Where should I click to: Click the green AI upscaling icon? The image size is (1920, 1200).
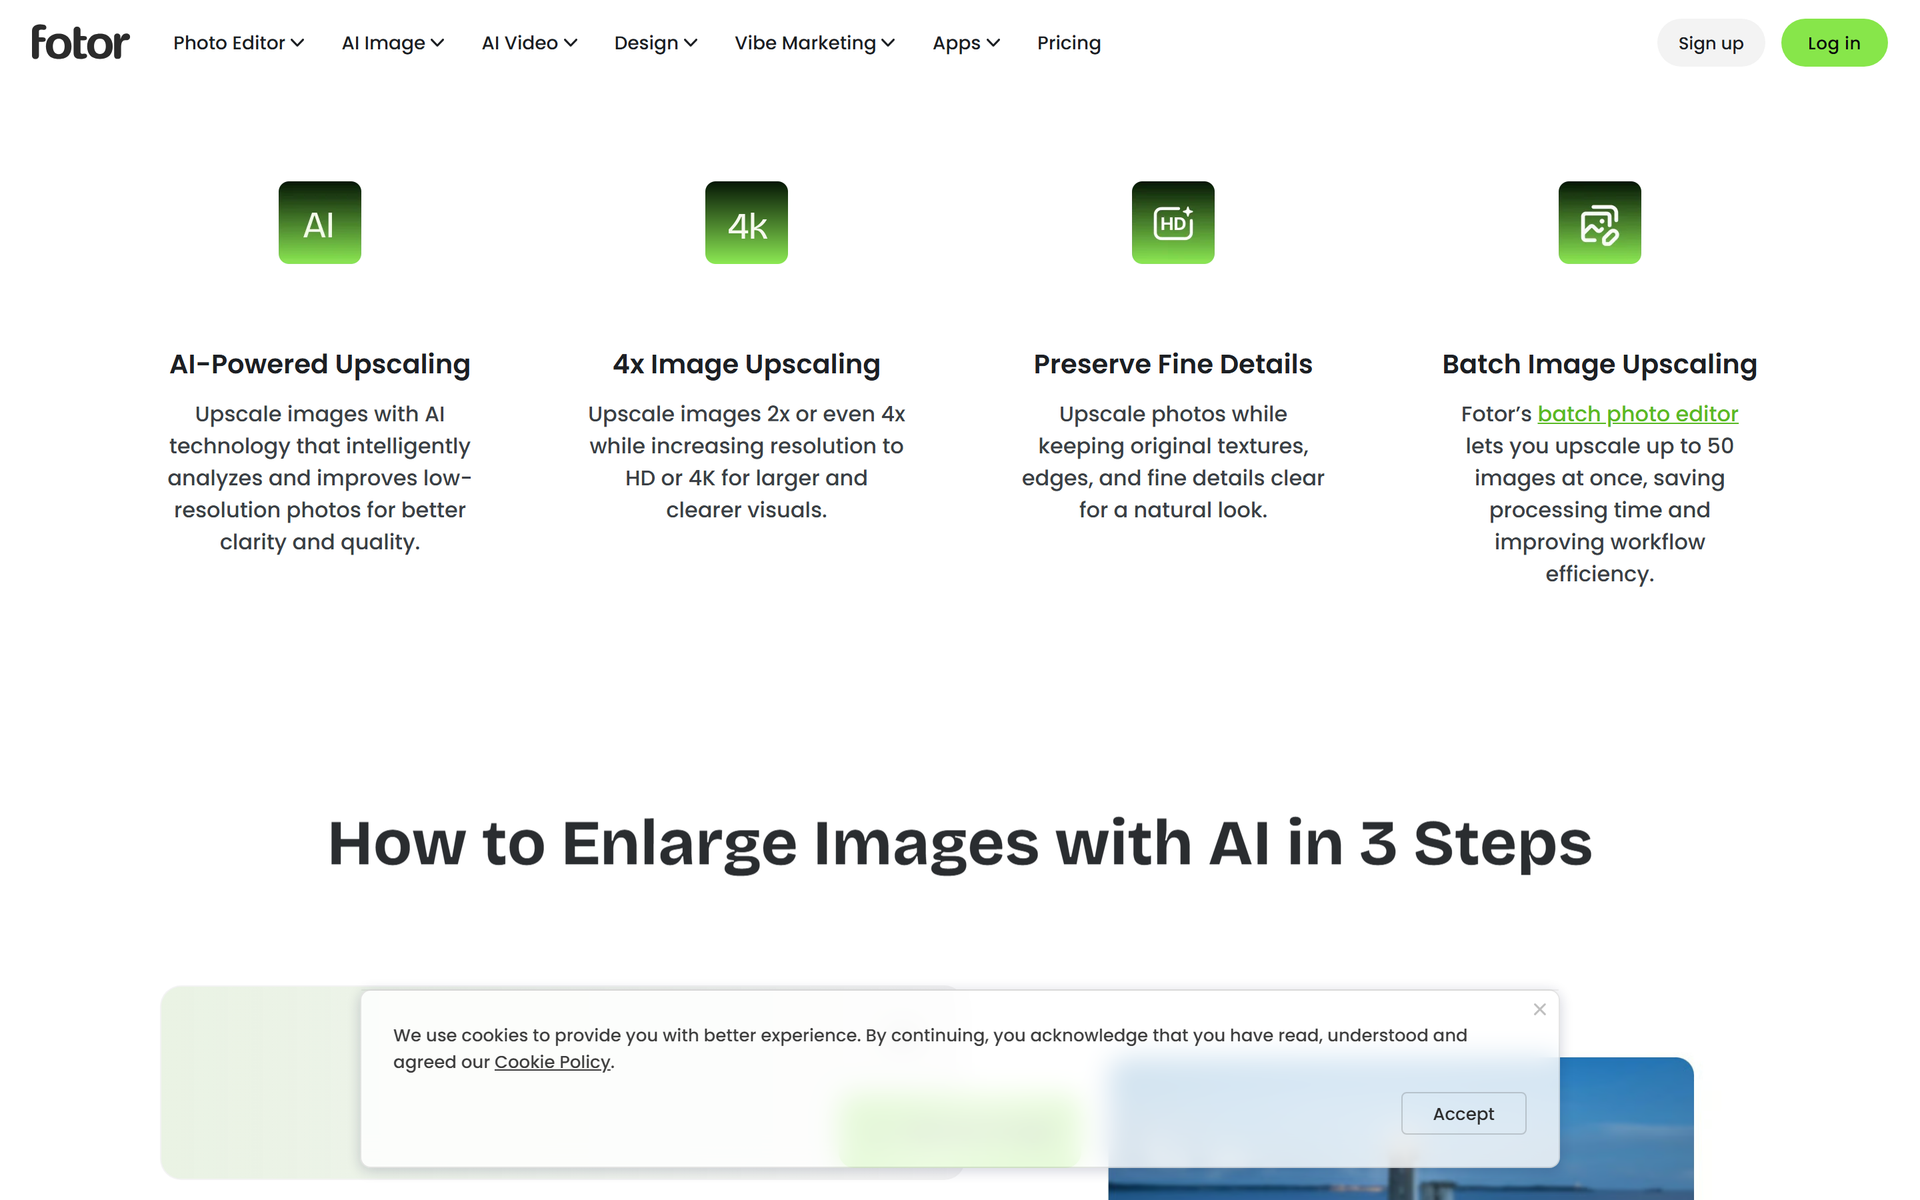click(320, 222)
